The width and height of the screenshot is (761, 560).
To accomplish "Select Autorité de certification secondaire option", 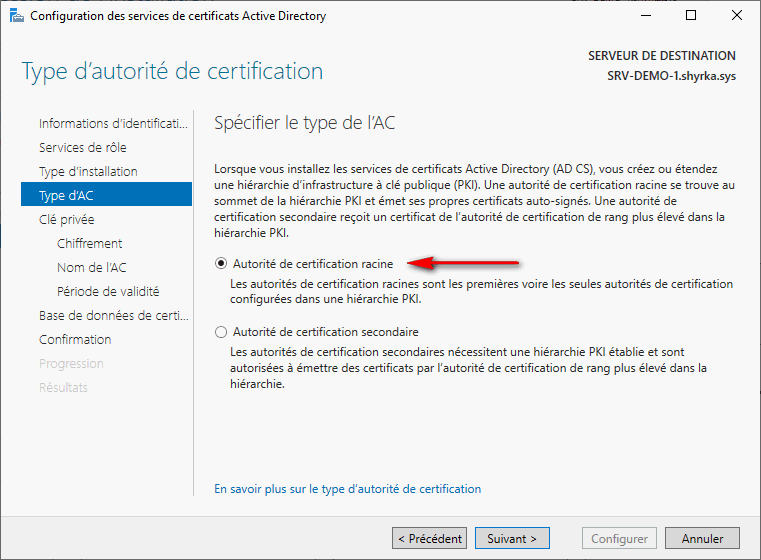I will coord(221,332).
